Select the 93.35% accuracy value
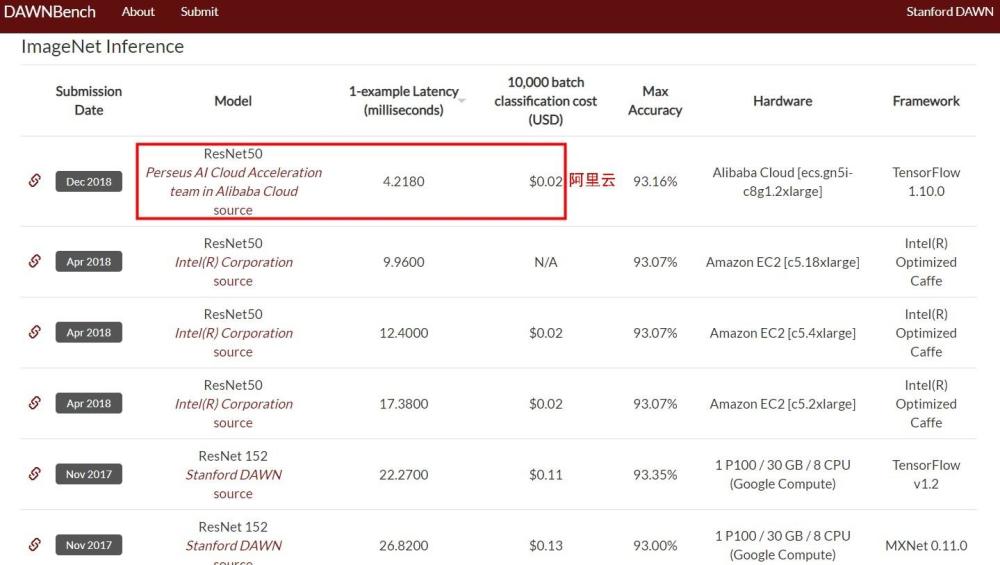Image resolution: width=1000 pixels, height=565 pixels. (x=655, y=474)
